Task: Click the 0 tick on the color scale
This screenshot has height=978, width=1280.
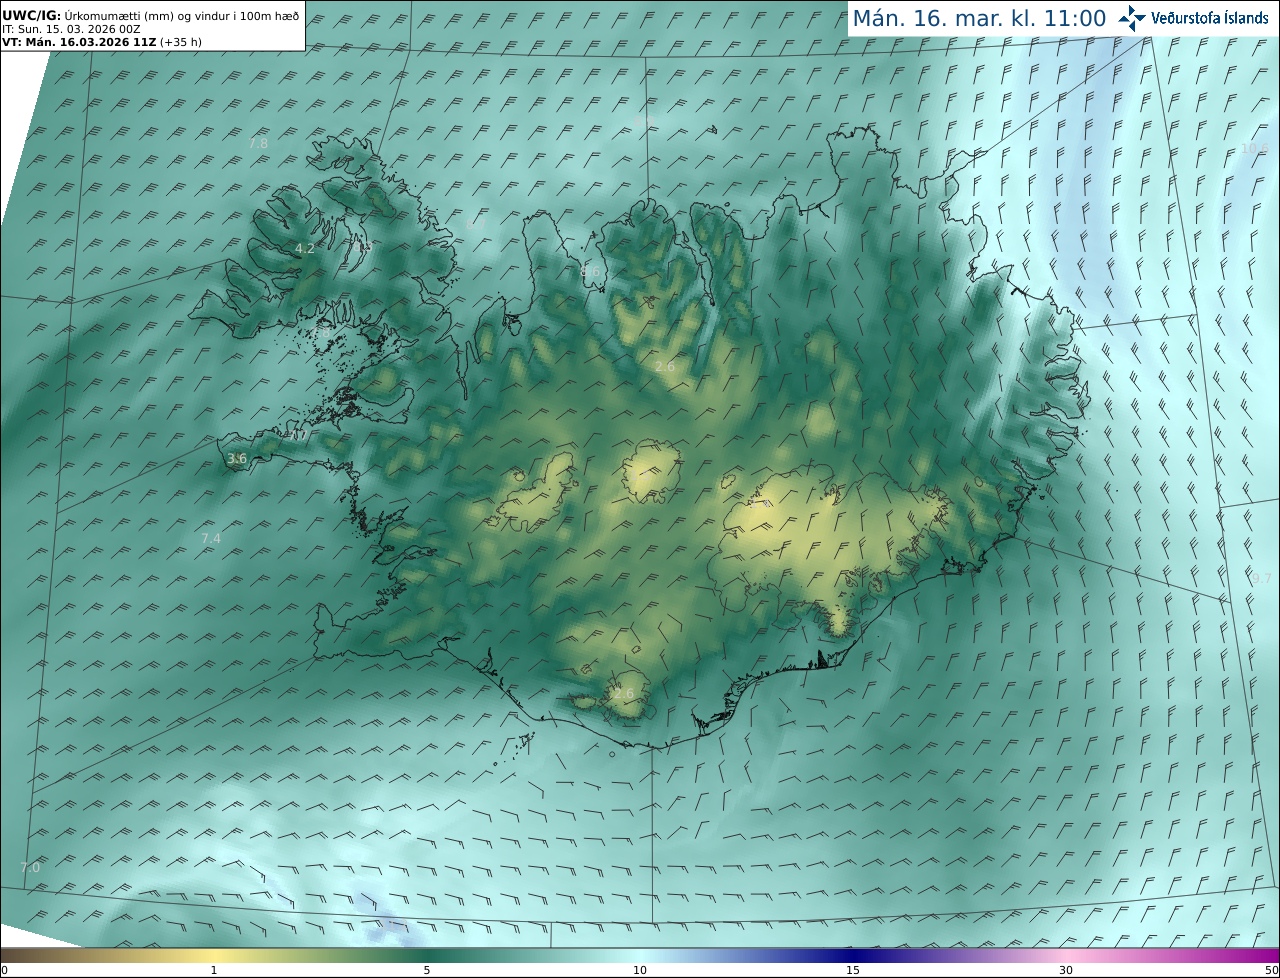Action: (x=3, y=970)
